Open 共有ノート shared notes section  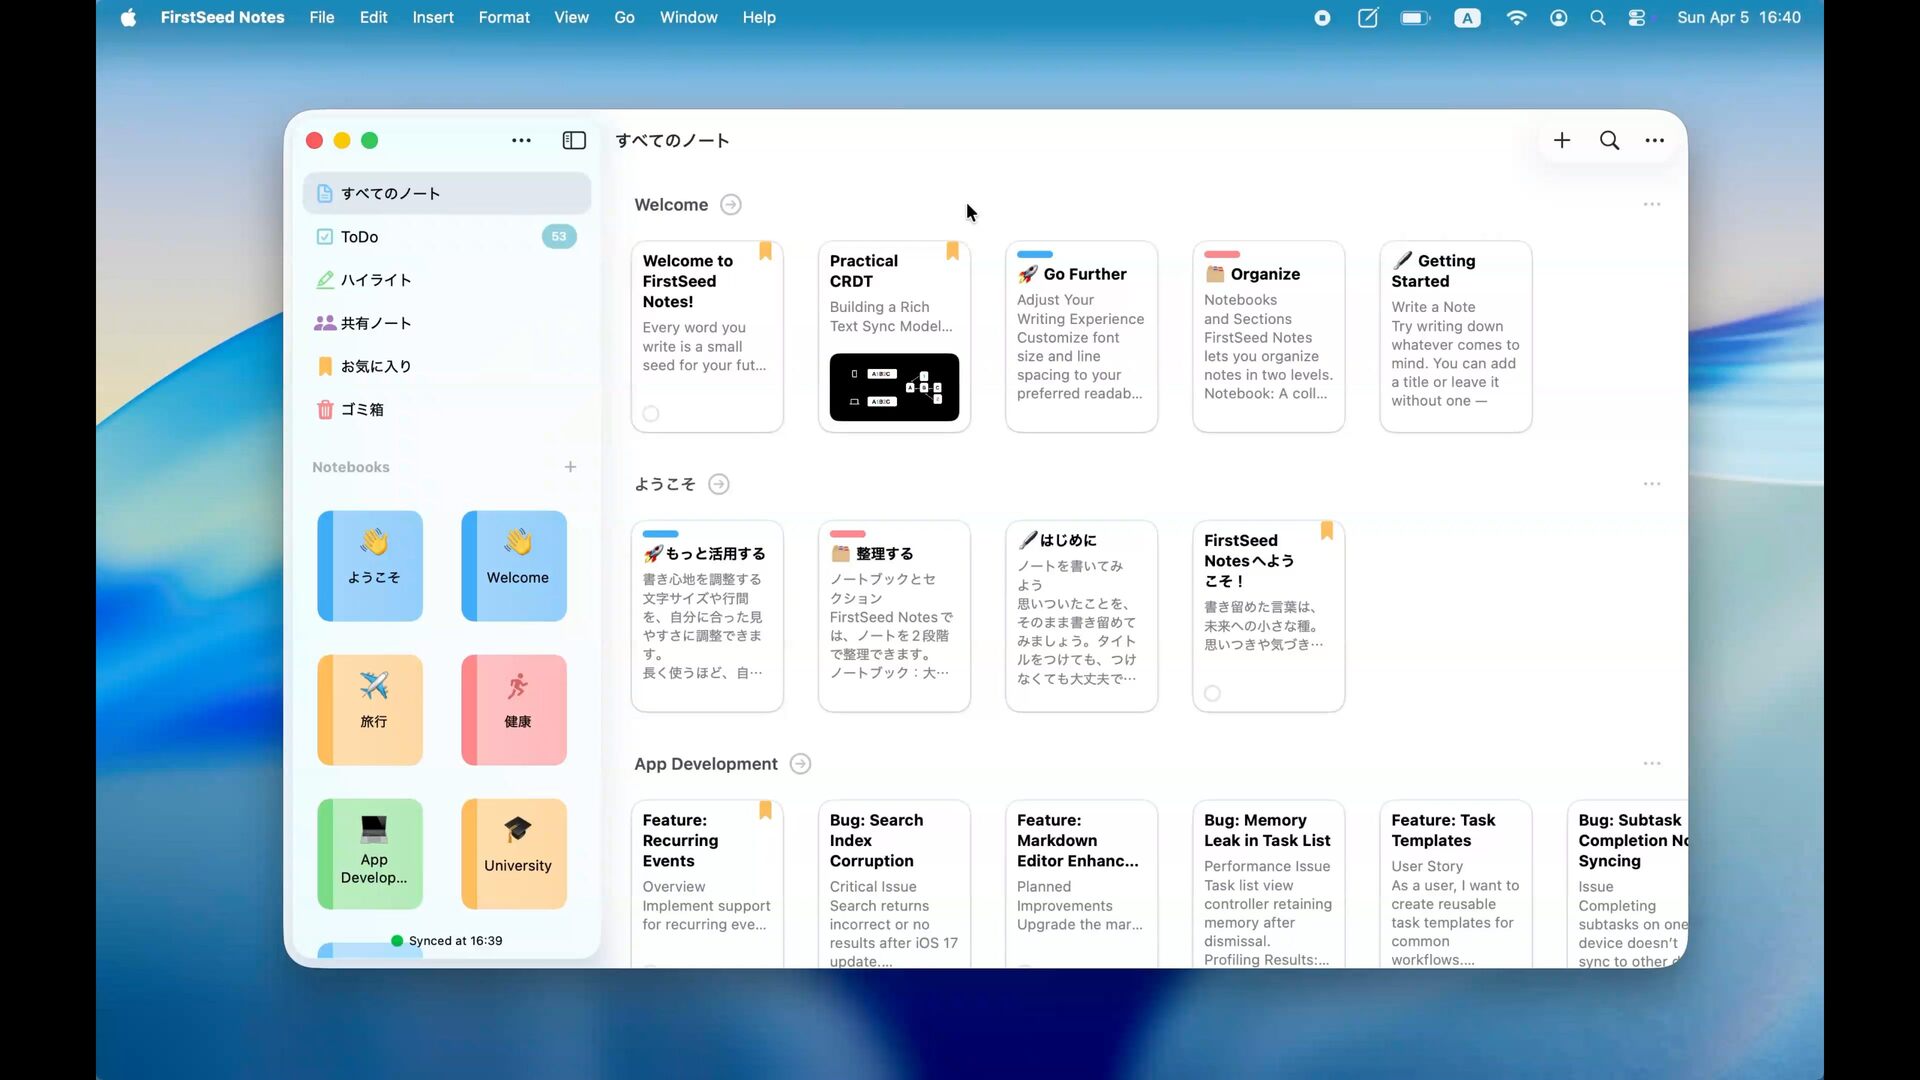(x=375, y=323)
